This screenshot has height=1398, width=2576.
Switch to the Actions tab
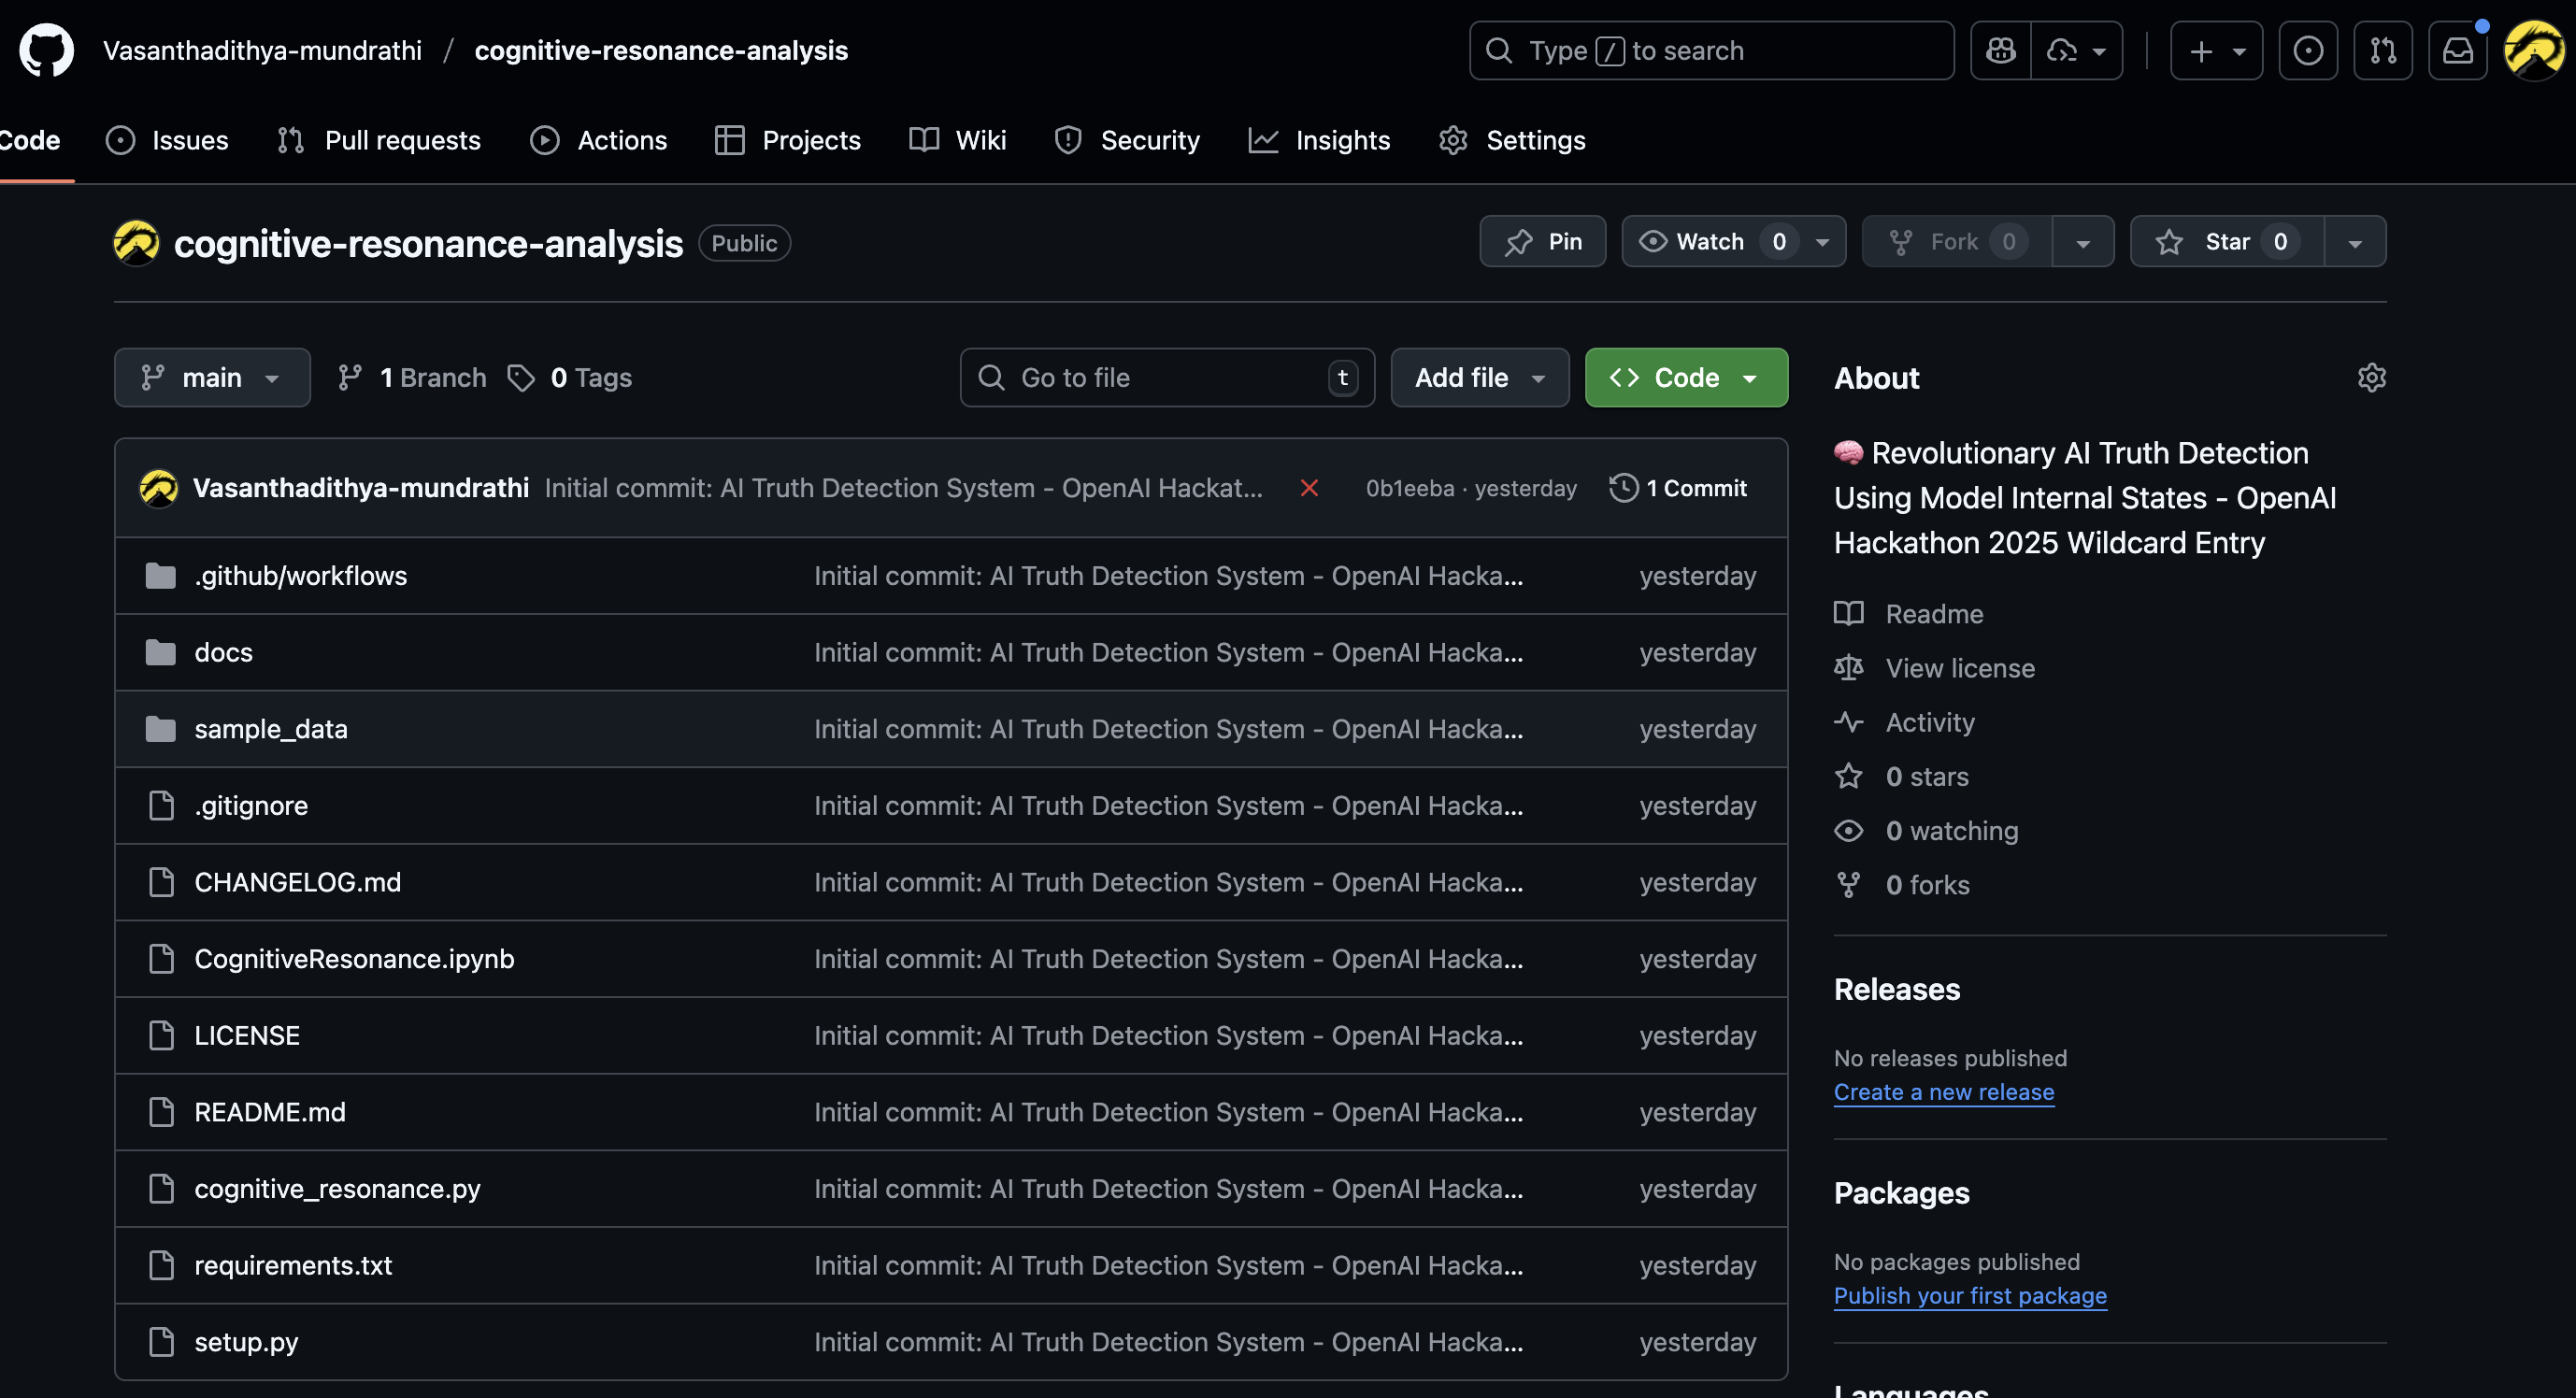tap(598, 140)
